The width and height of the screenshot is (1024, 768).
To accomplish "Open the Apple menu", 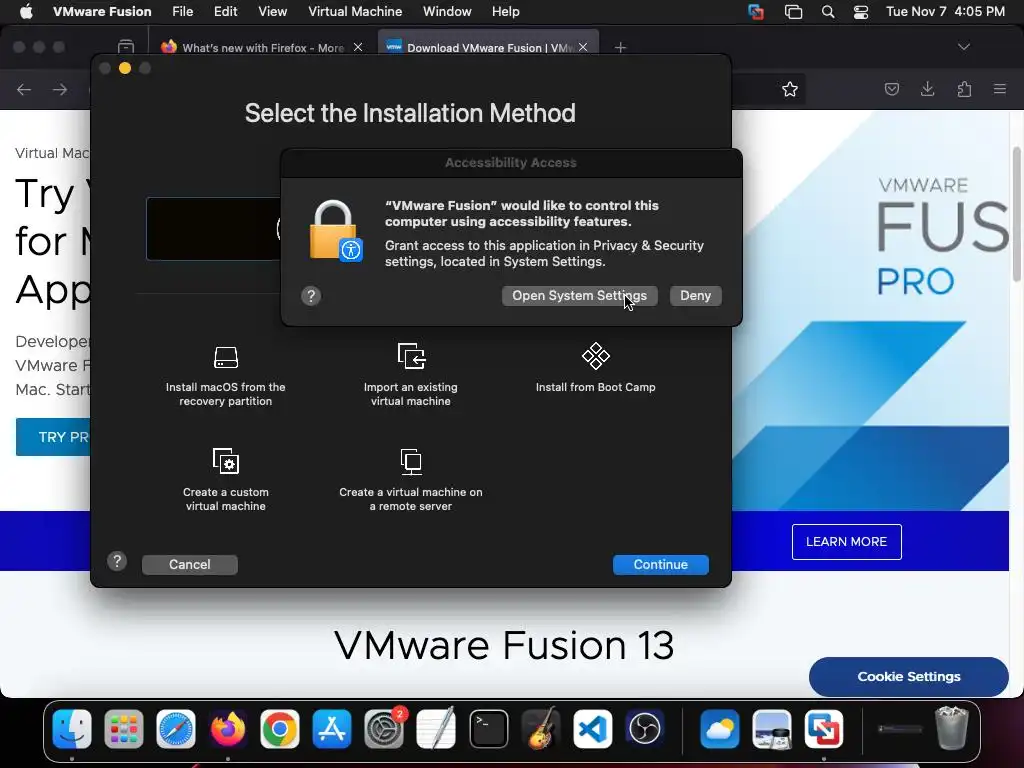I will (26, 12).
